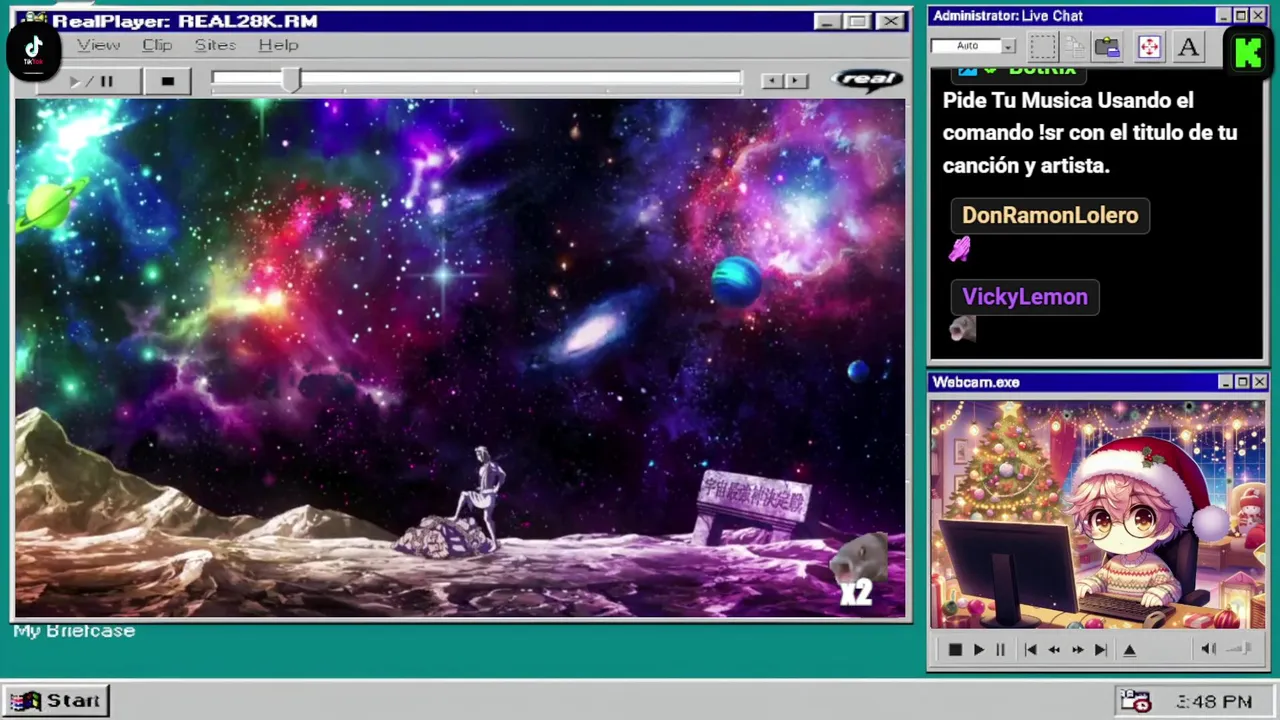Click previous clip arrow in RealPlayer
Screen dimensions: 1280x720
(x=771, y=81)
